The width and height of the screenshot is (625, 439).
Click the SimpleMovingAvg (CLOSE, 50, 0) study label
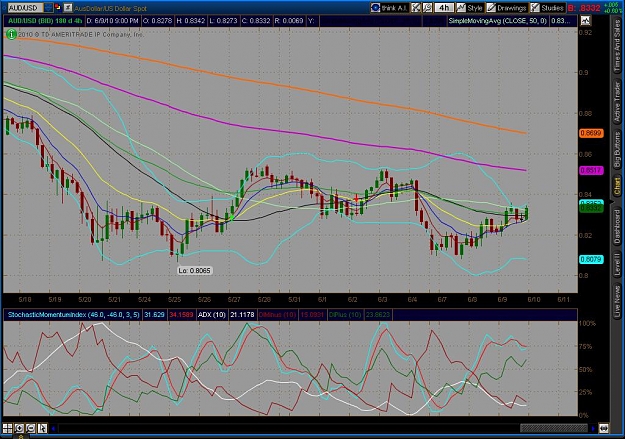(497, 21)
